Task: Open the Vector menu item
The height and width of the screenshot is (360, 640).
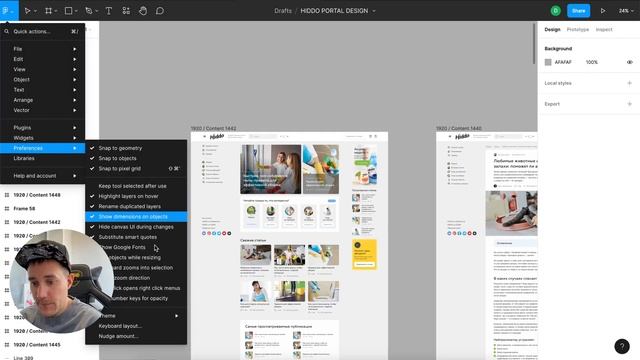Action: (x=42, y=110)
